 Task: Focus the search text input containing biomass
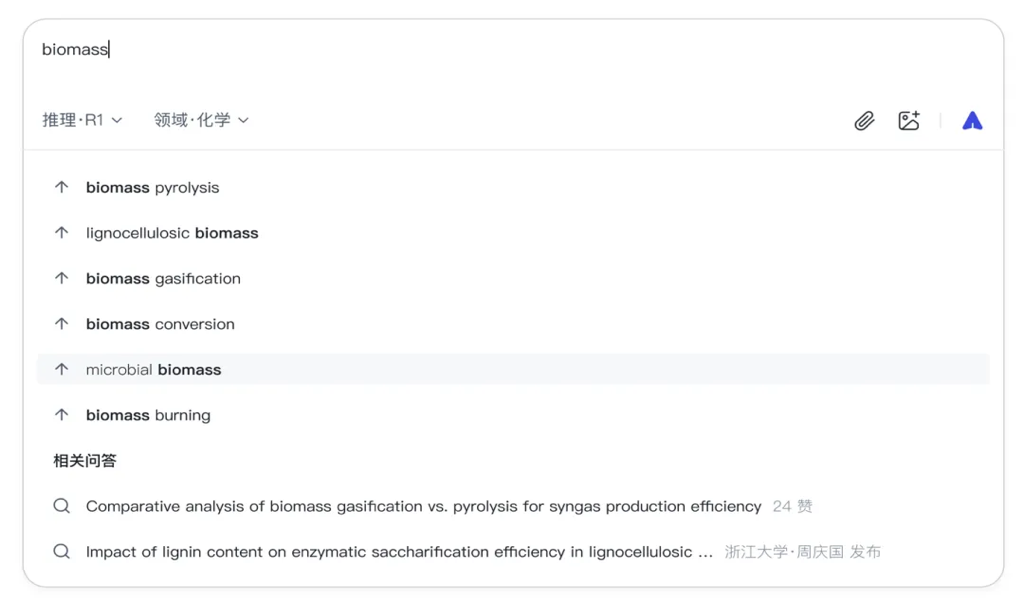513,50
